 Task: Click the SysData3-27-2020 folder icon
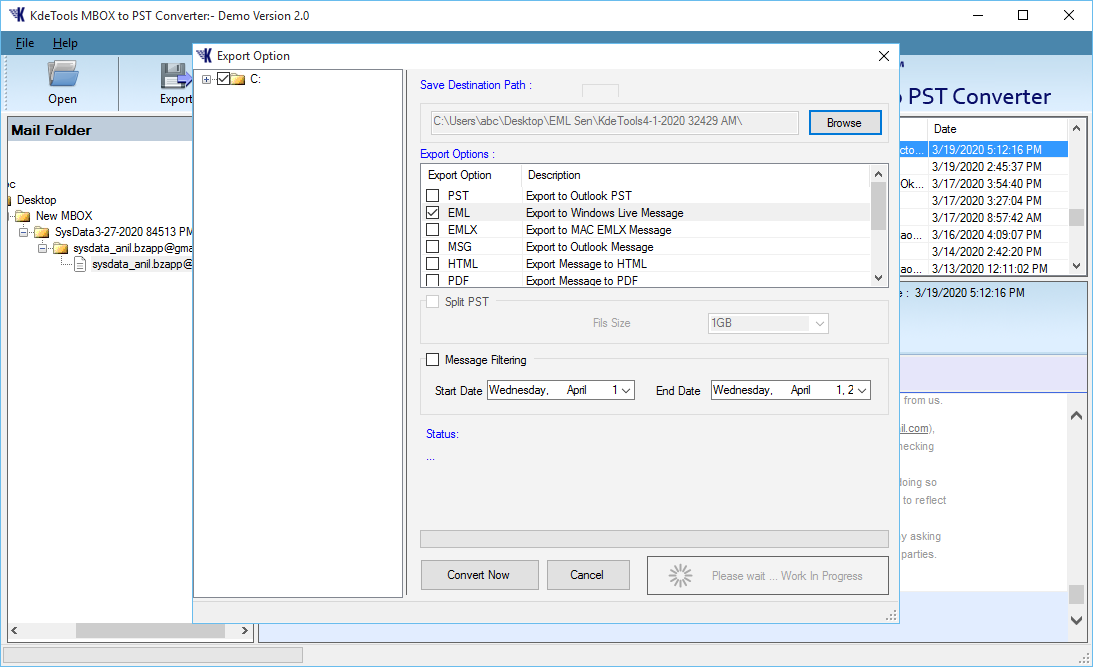coord(42,232)
